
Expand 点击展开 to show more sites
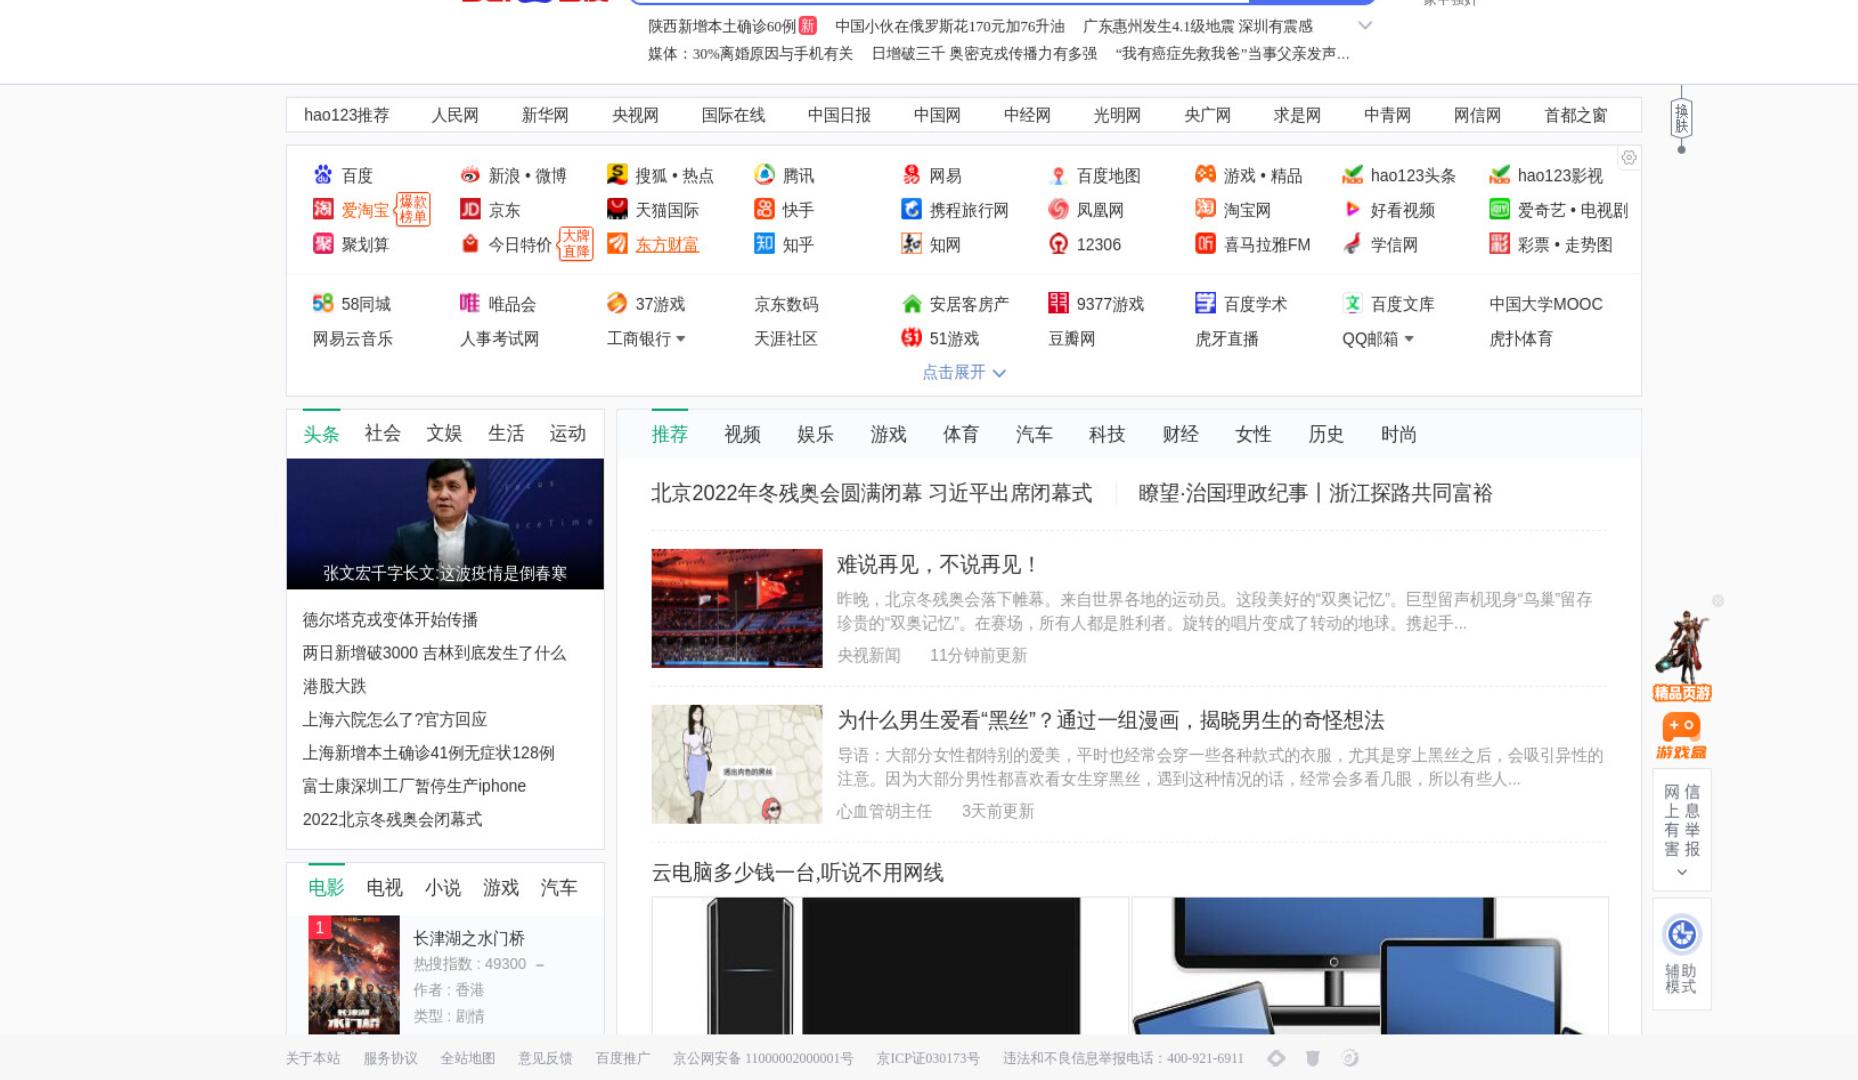963,372
